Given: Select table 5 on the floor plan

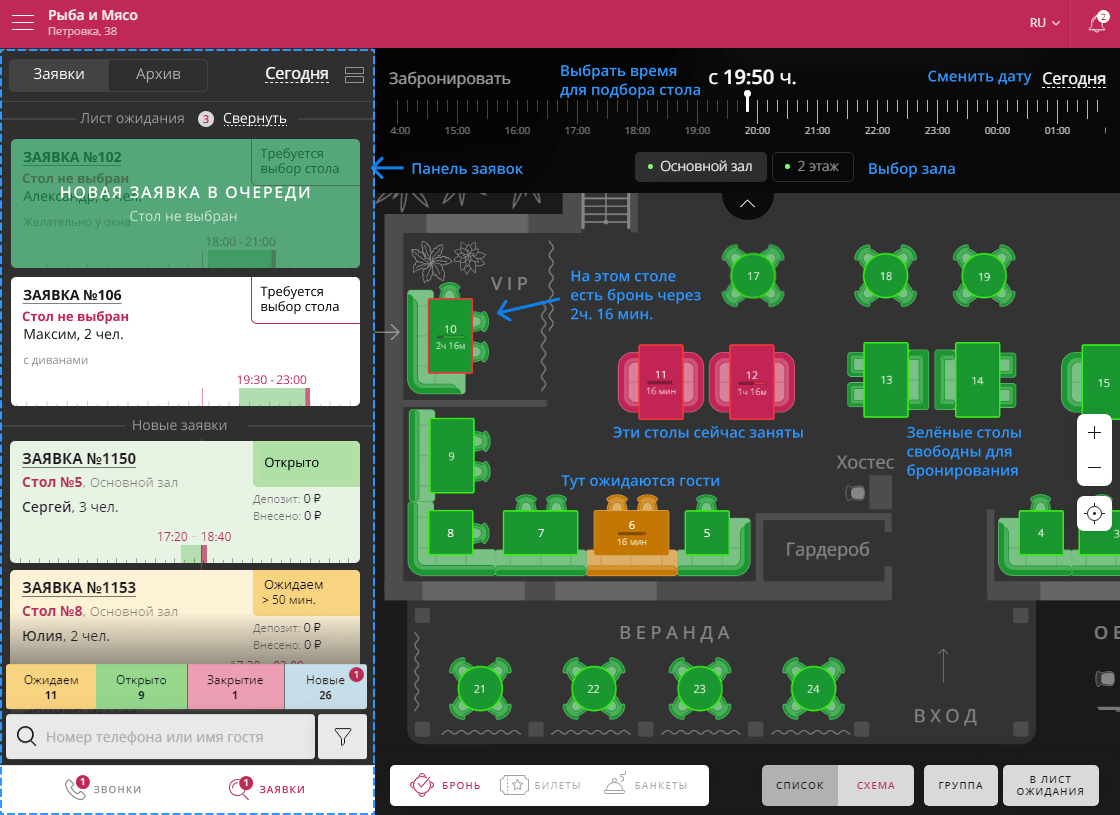Looking at the screenshot, I should click(706, 532).
